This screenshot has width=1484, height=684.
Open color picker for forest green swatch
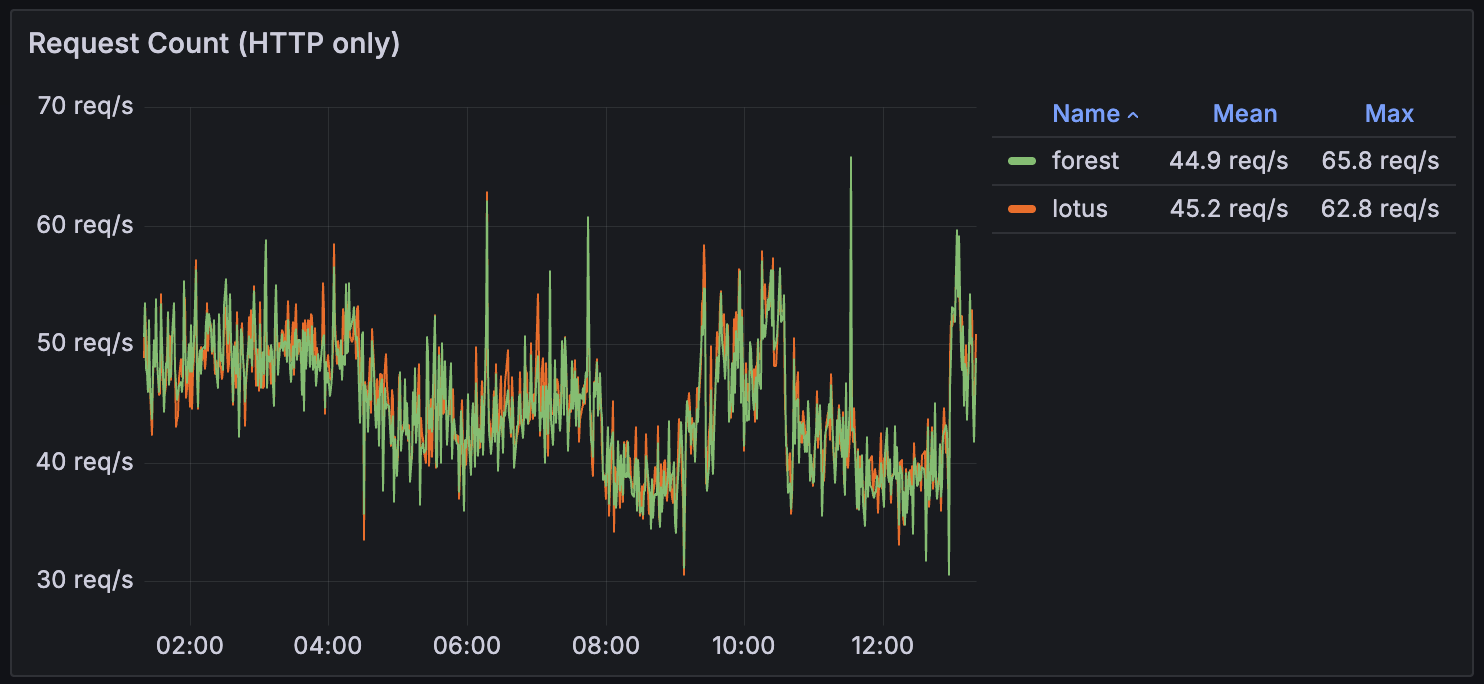[1022, 161]
